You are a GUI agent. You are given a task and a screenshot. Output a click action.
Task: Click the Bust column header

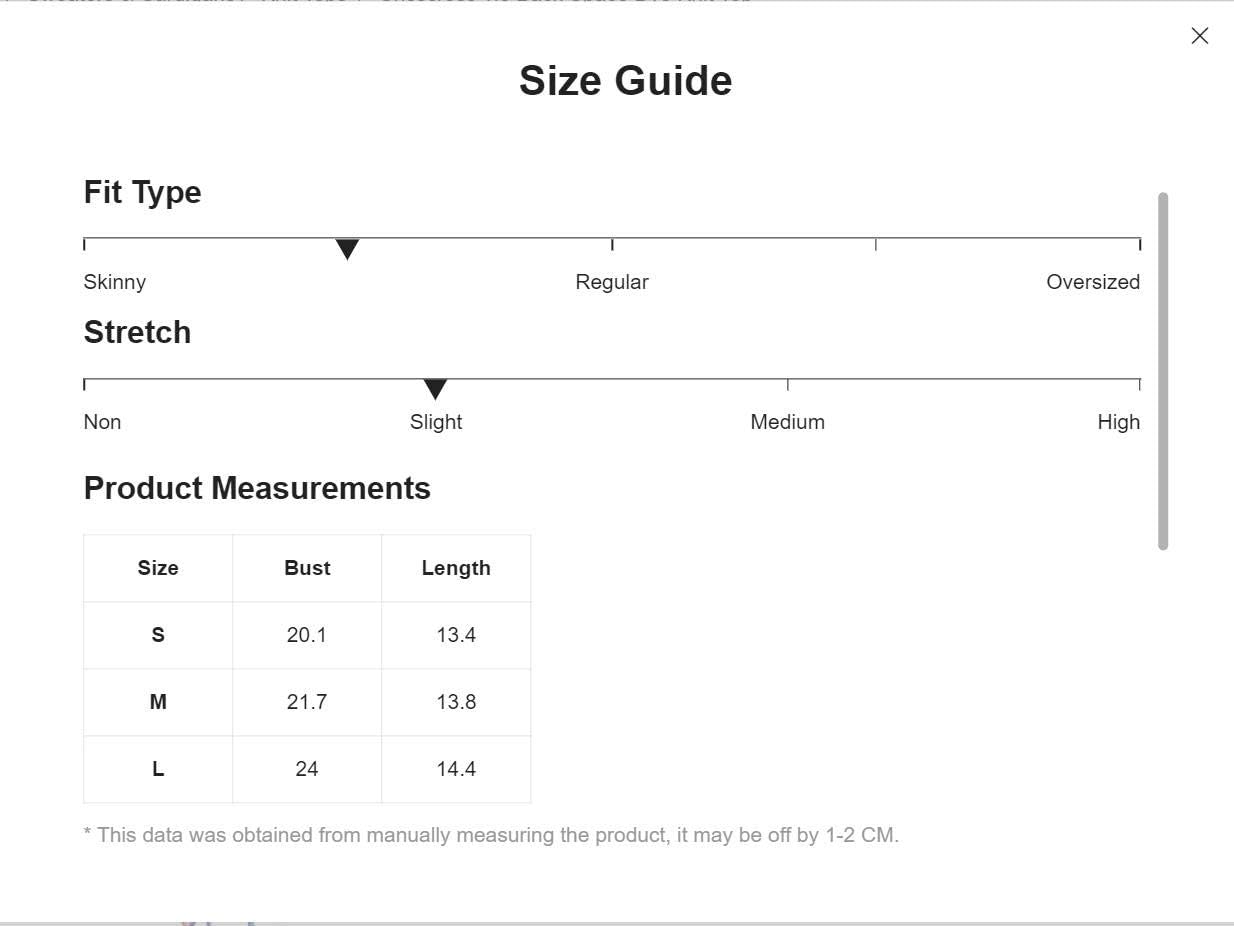pyautogui.click(x=307, y=568)
